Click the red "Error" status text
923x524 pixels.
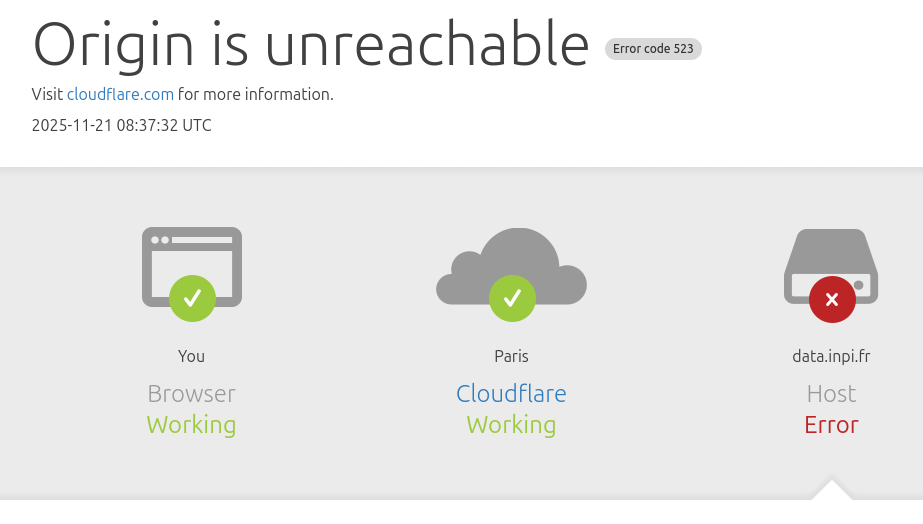tap(831, 425)
